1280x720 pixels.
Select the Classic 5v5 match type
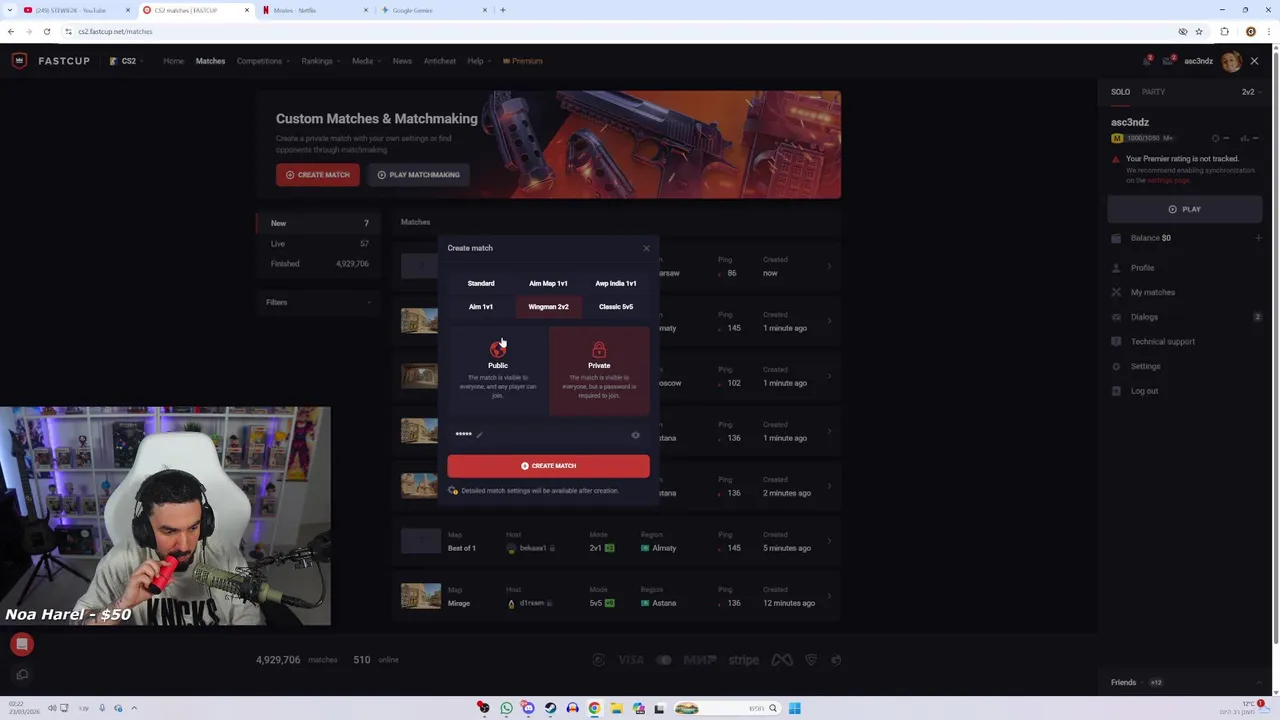tap(616, 307)
